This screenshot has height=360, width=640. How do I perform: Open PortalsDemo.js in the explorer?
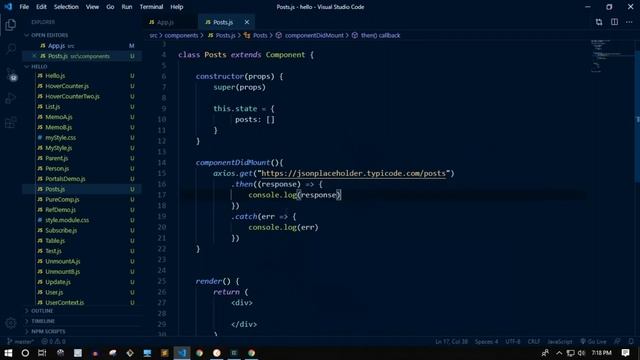coord(83,179)
